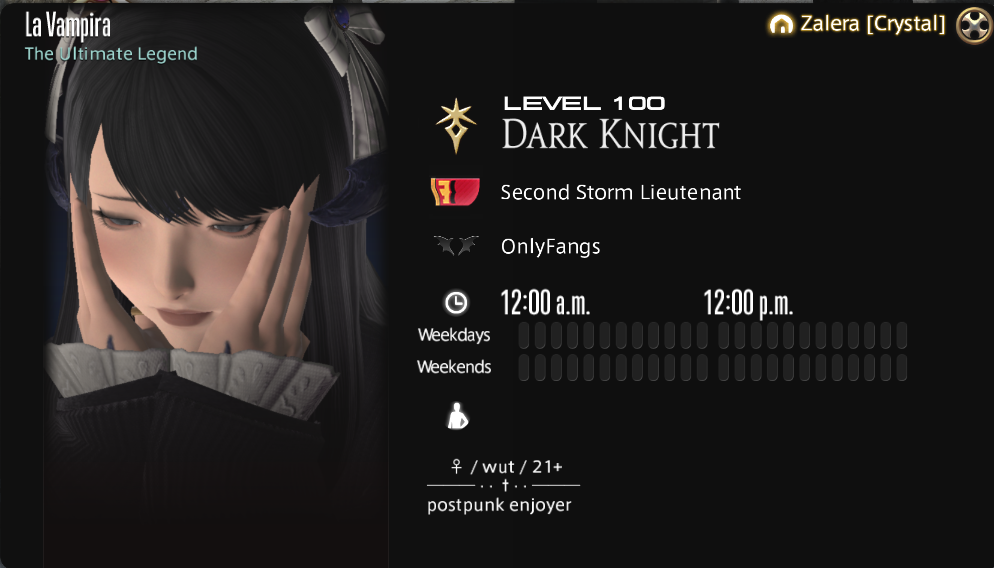Click the OnlyFangs free company name
Screen dimensions: 994x568
pyautogui.click(x=550, y=246)
